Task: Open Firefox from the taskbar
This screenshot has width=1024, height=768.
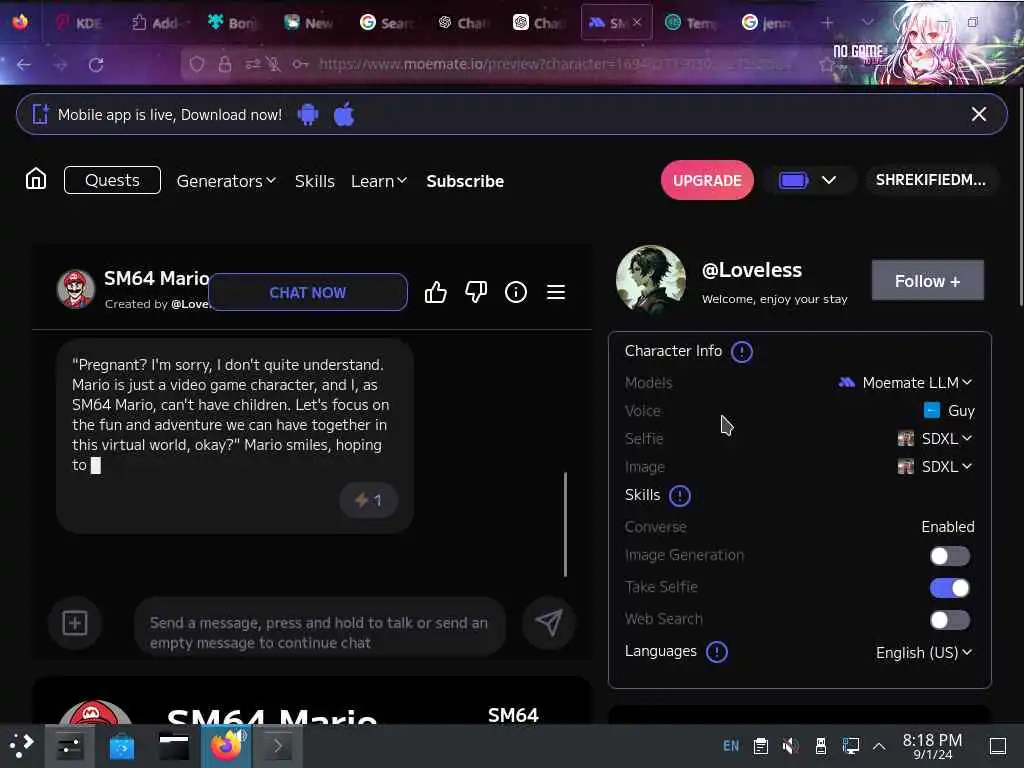Action: point(225,745)
